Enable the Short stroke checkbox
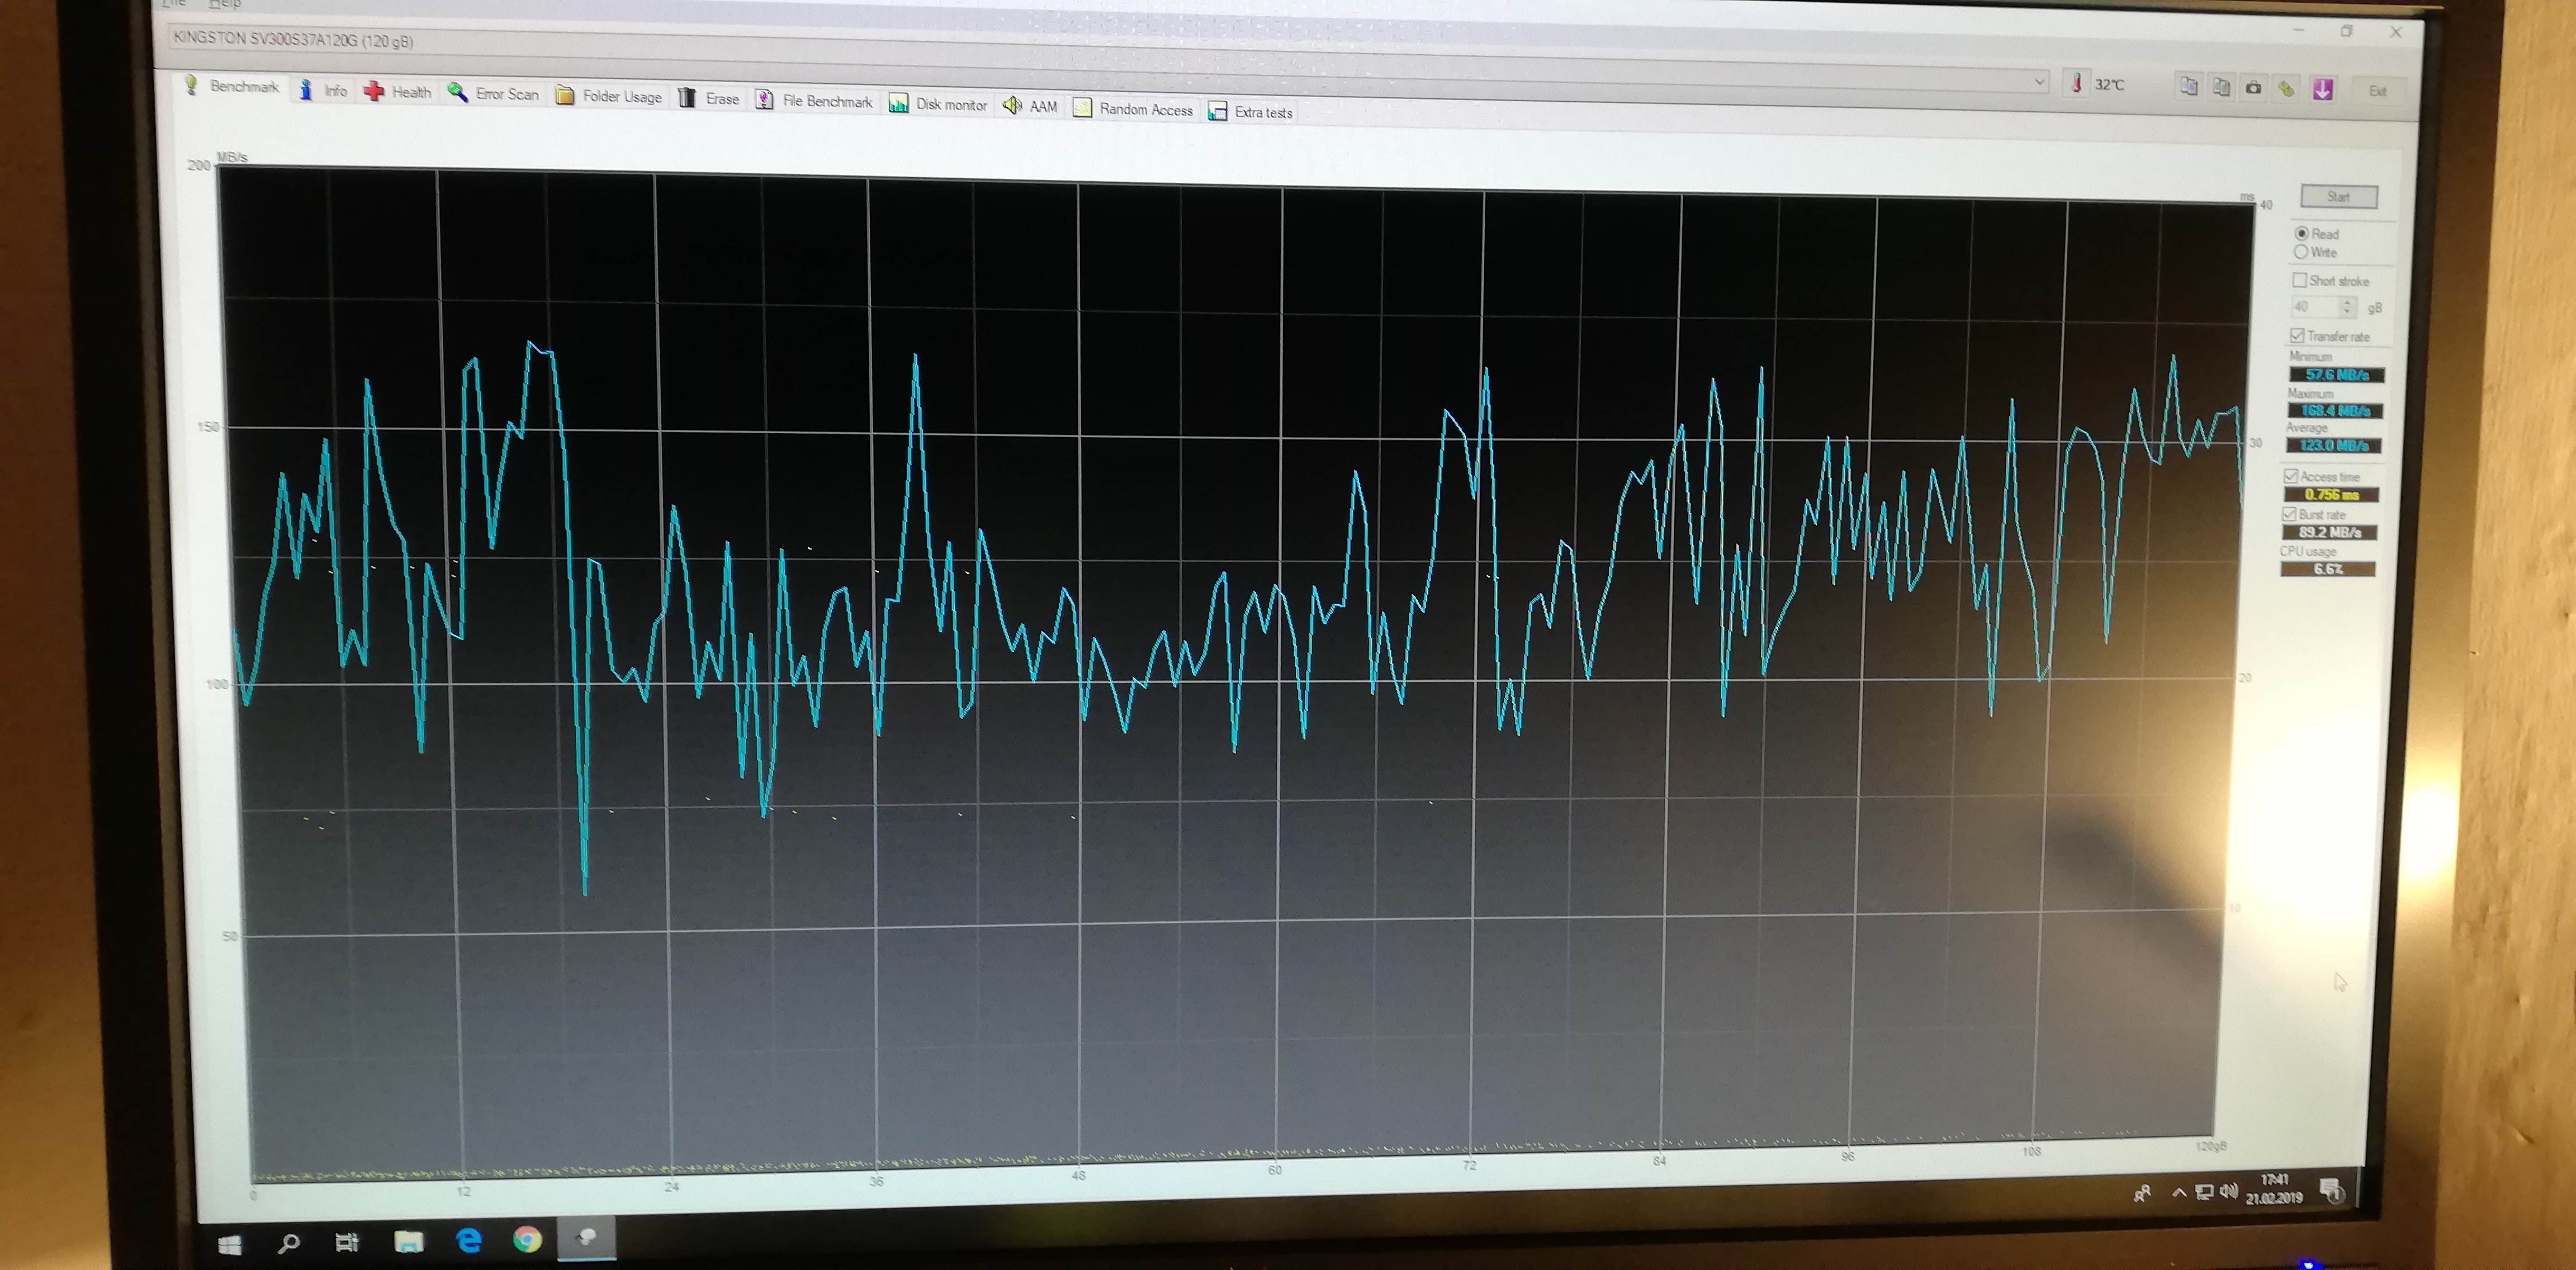Image resolution: width=2576 pixels, height=1270 pixels. [x=2299, y=280]
